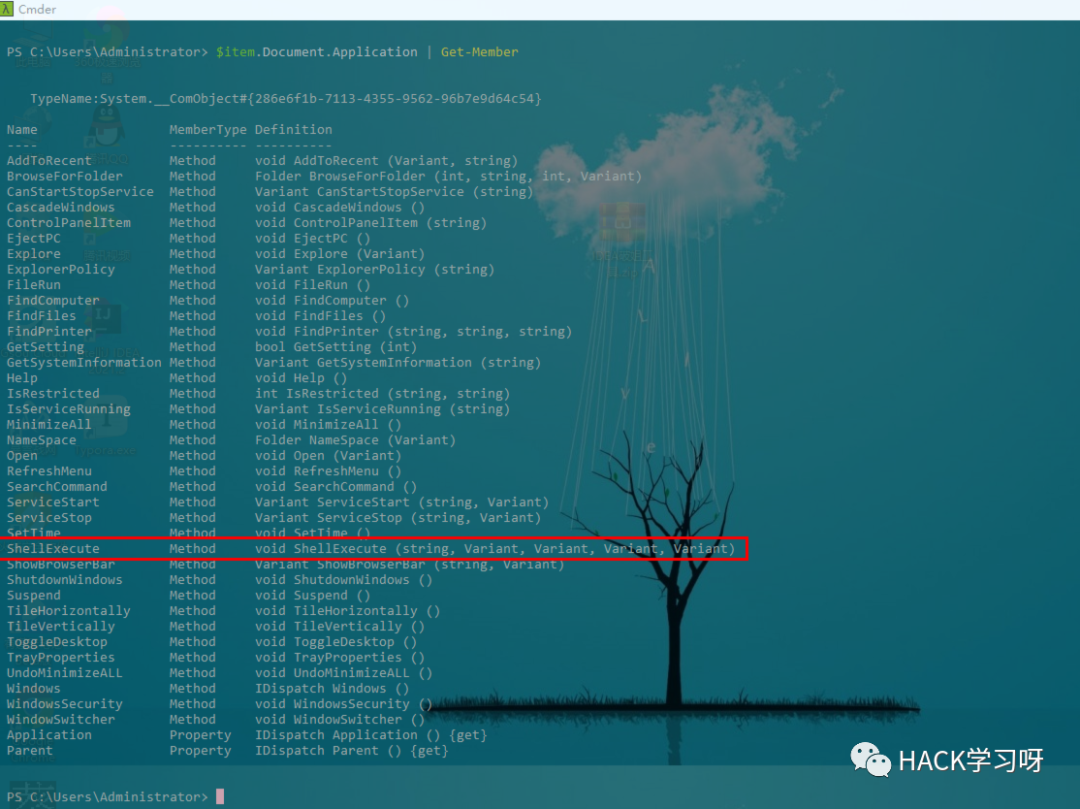Select the NameSpace method name
1080x809 pixels.
click(41, 440)
